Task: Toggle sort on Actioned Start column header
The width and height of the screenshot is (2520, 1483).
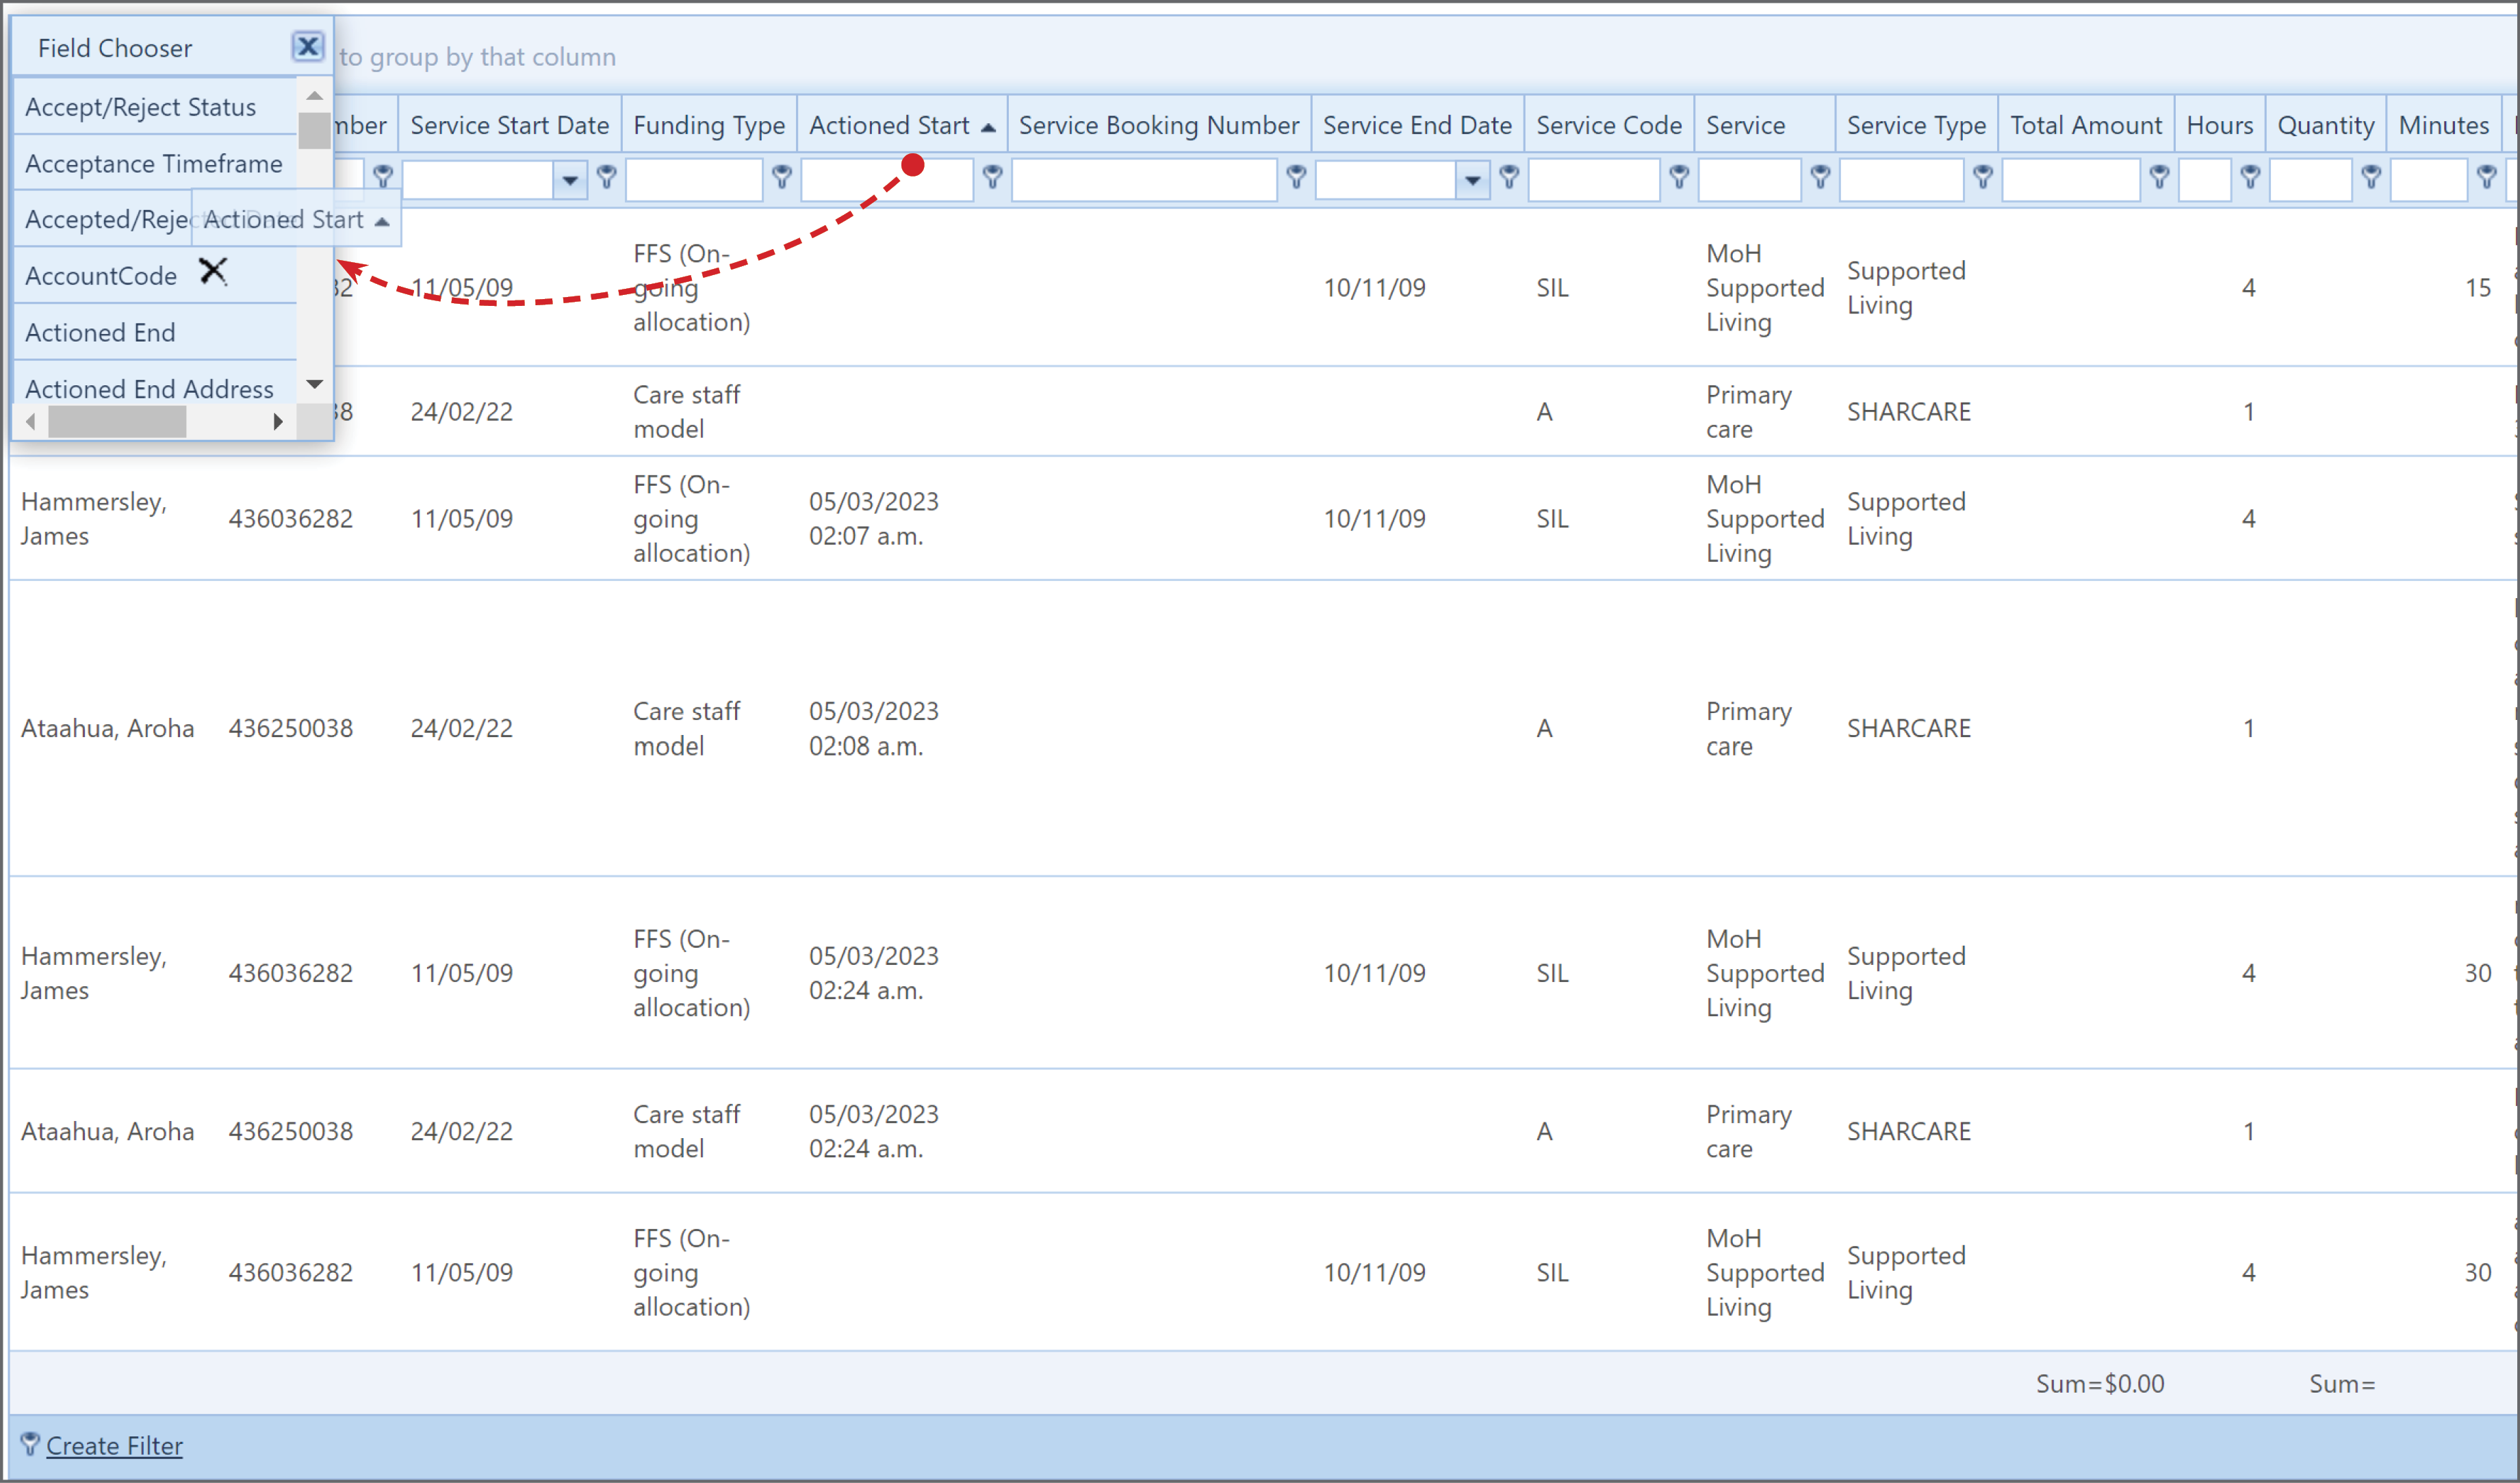Action: [x=902, y=125]
